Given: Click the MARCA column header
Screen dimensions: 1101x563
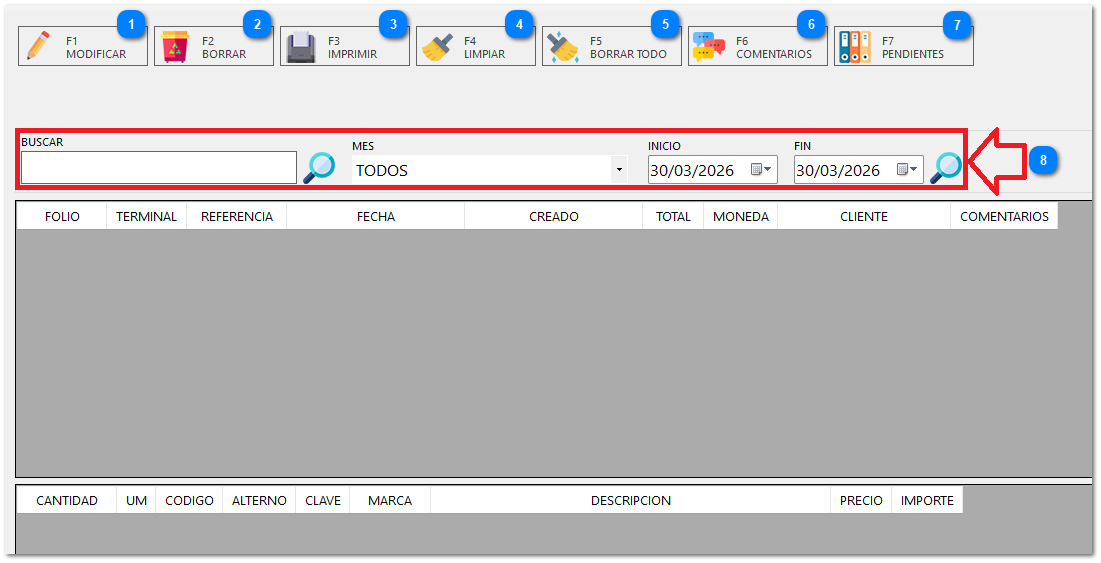Looking at the screenshot, I should 390,501.
